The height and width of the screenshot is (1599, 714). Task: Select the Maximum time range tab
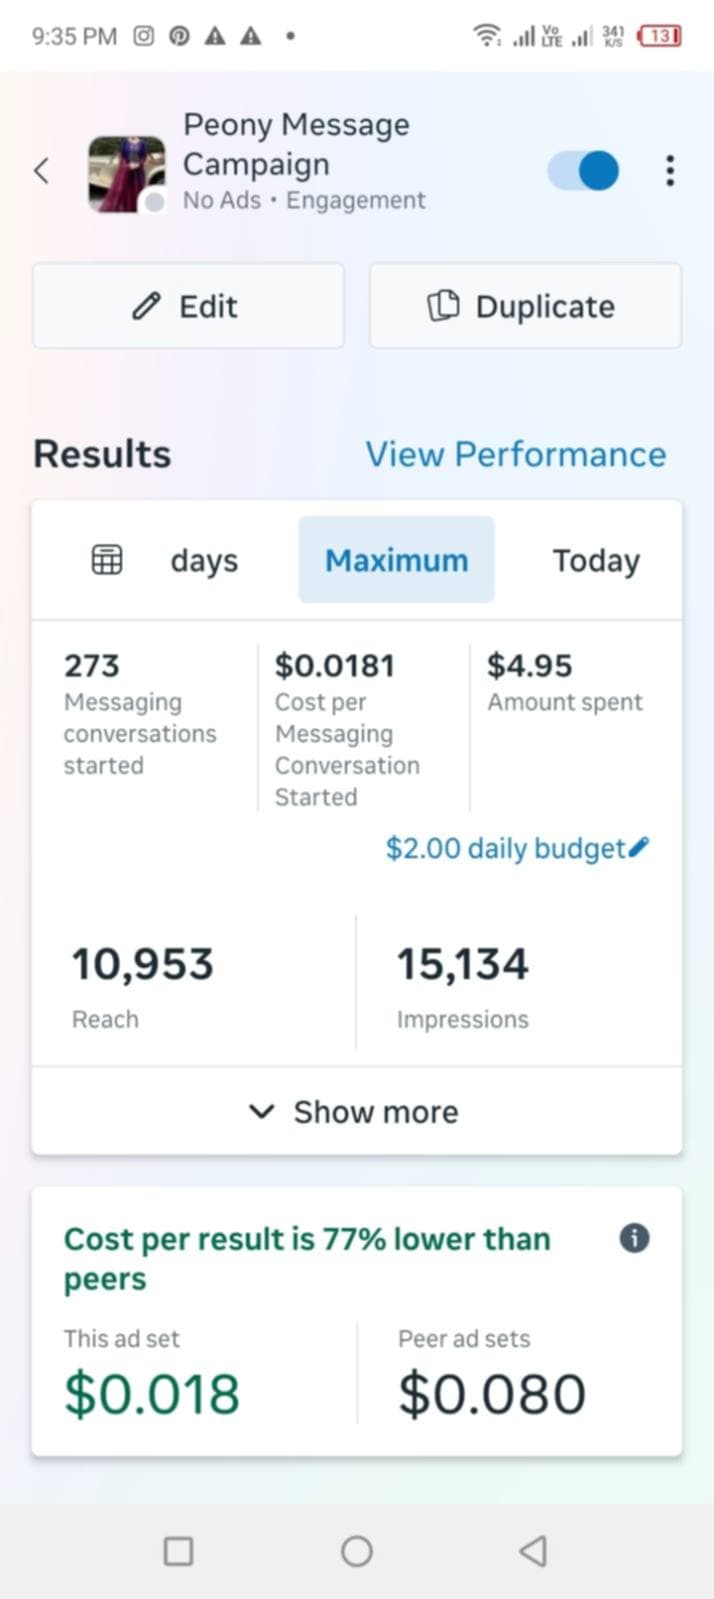coord(396,560)
